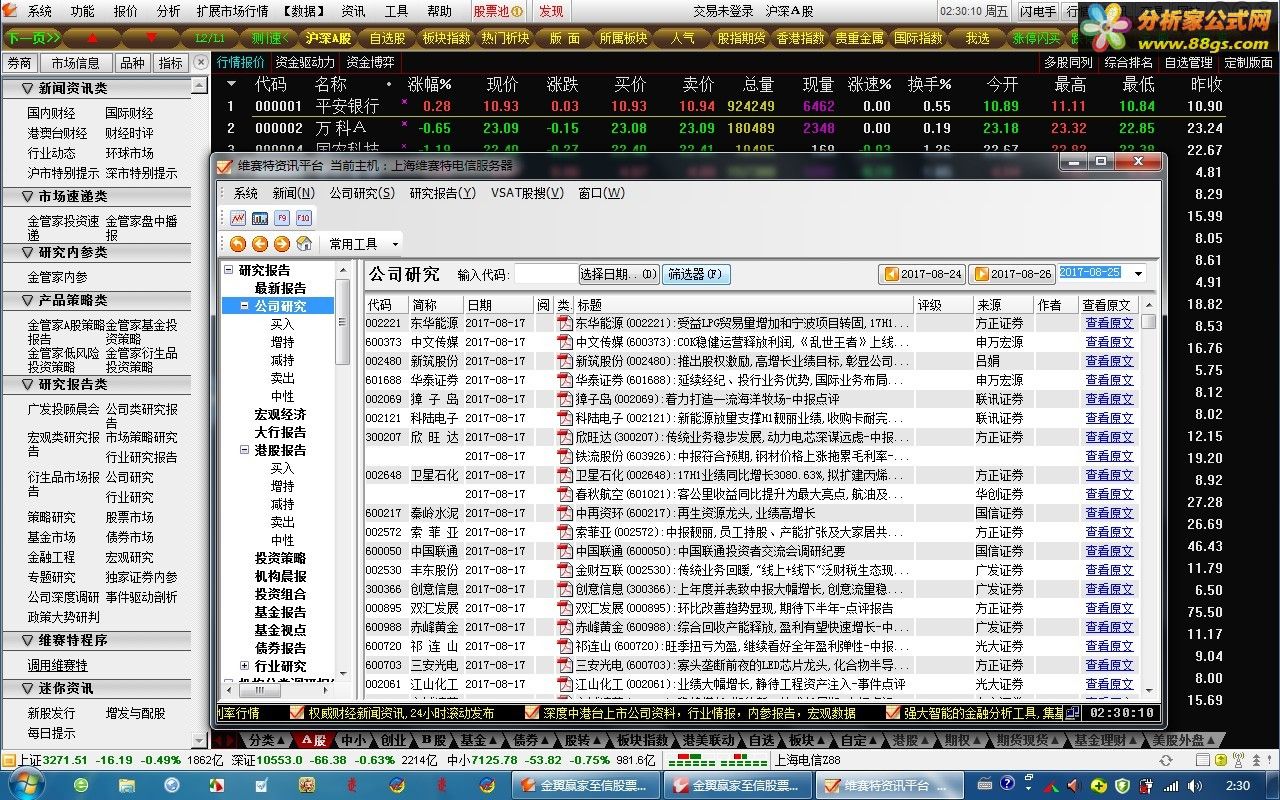Go to previous date 2017-08-24
1280x800 pixels.
coord(922,274)
